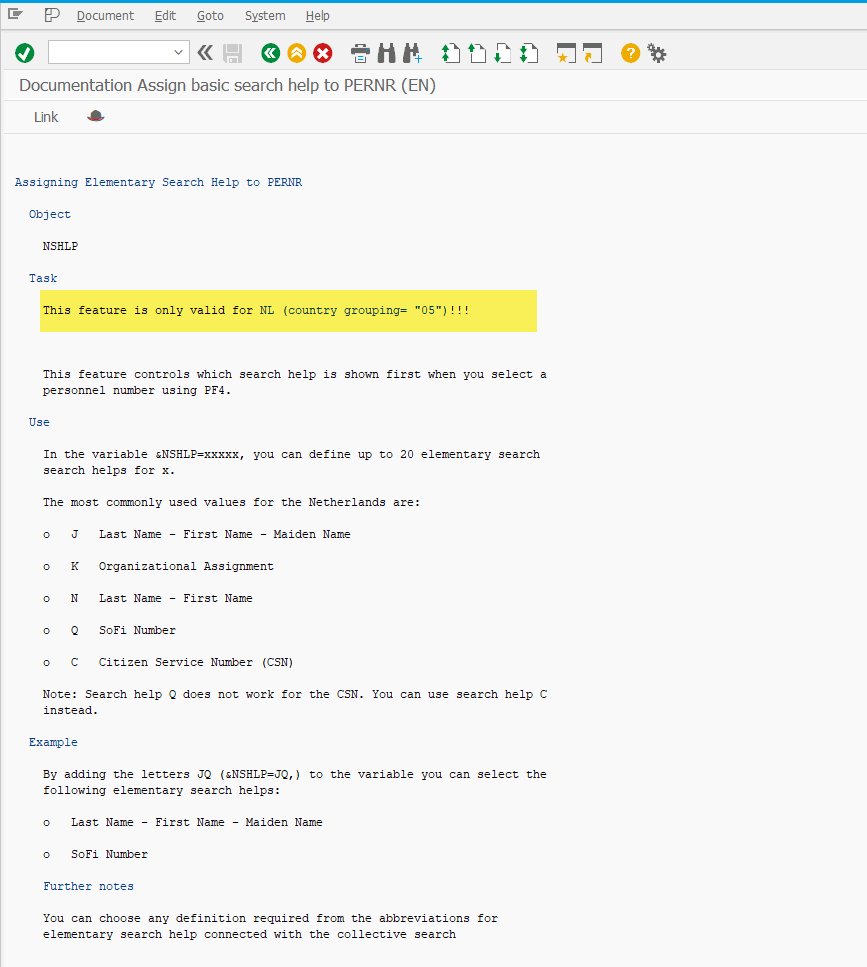The image size is (867, 967).
Task: Open the Edit menu
Action: [165, 15]
